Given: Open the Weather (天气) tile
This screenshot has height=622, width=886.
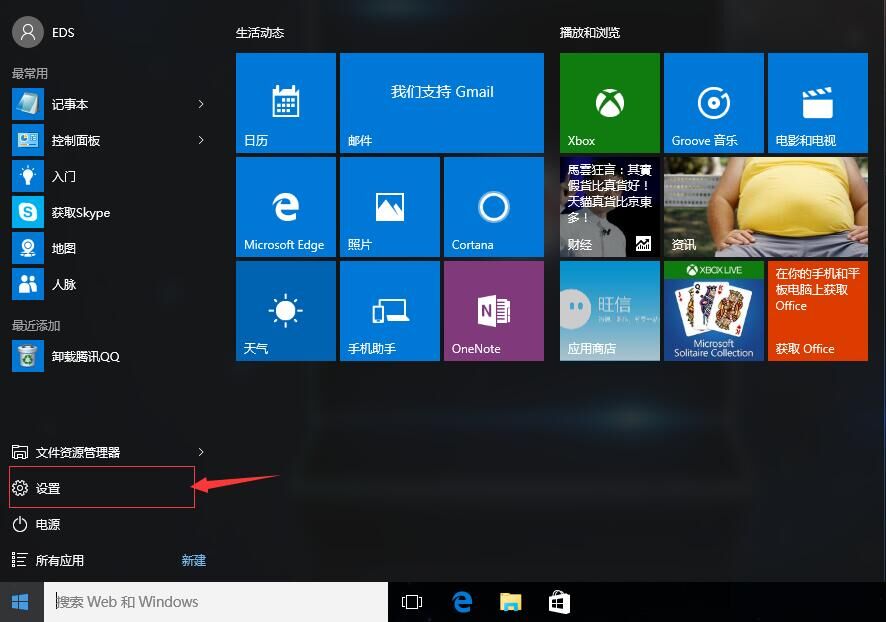Looking at the screenshot, I should coord(286,311).
